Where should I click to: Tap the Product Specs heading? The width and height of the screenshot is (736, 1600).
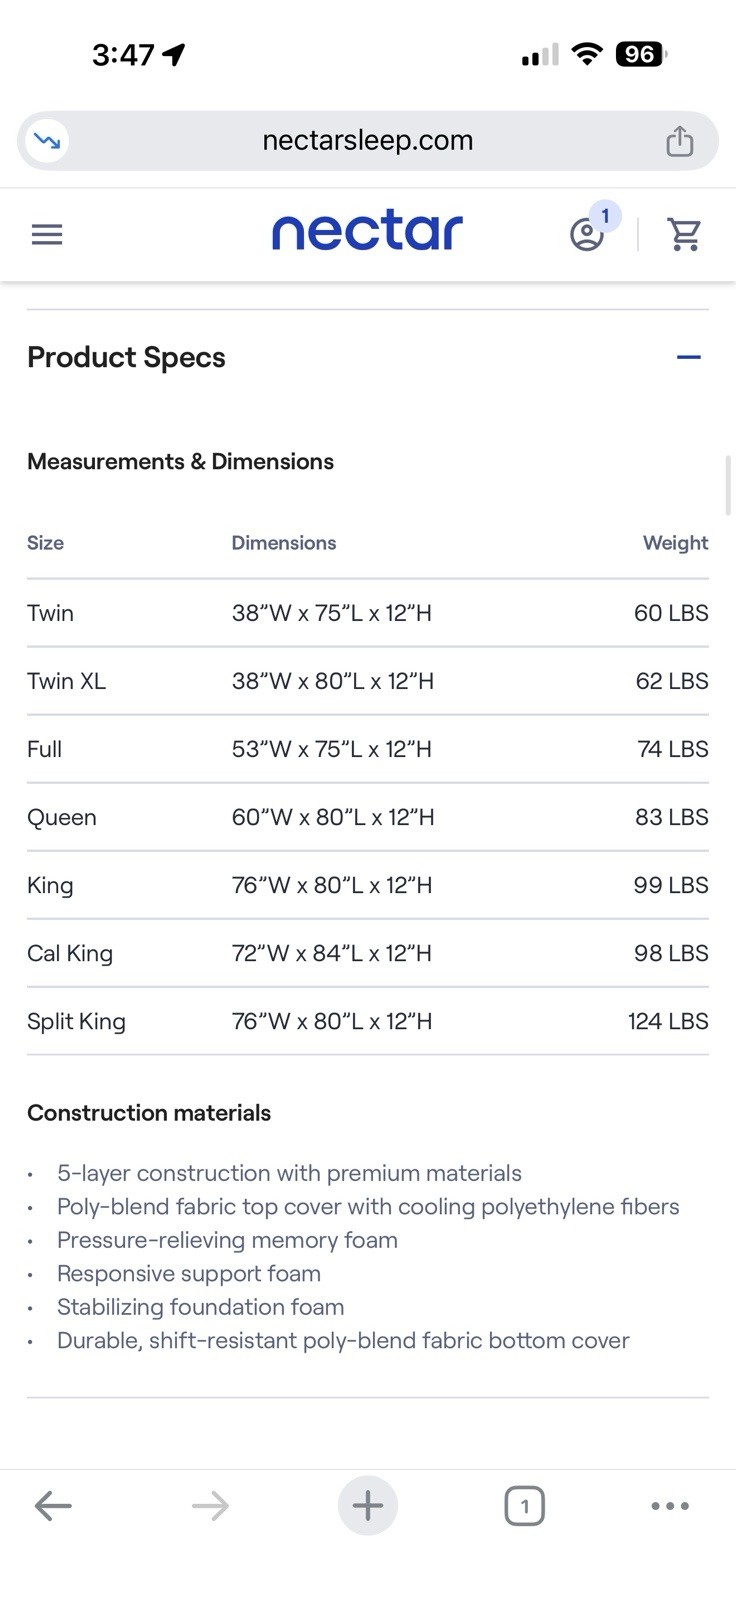[126, 357]
